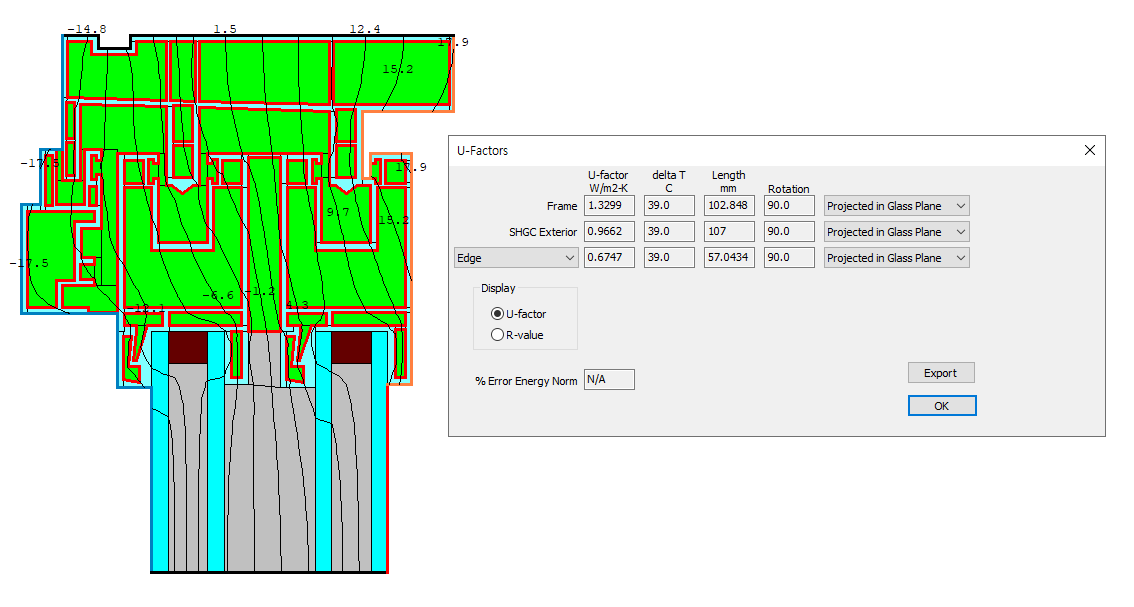1134x607 pixels.
Task: Select the U-factor display radio button
Action: [x=497, y=314]
